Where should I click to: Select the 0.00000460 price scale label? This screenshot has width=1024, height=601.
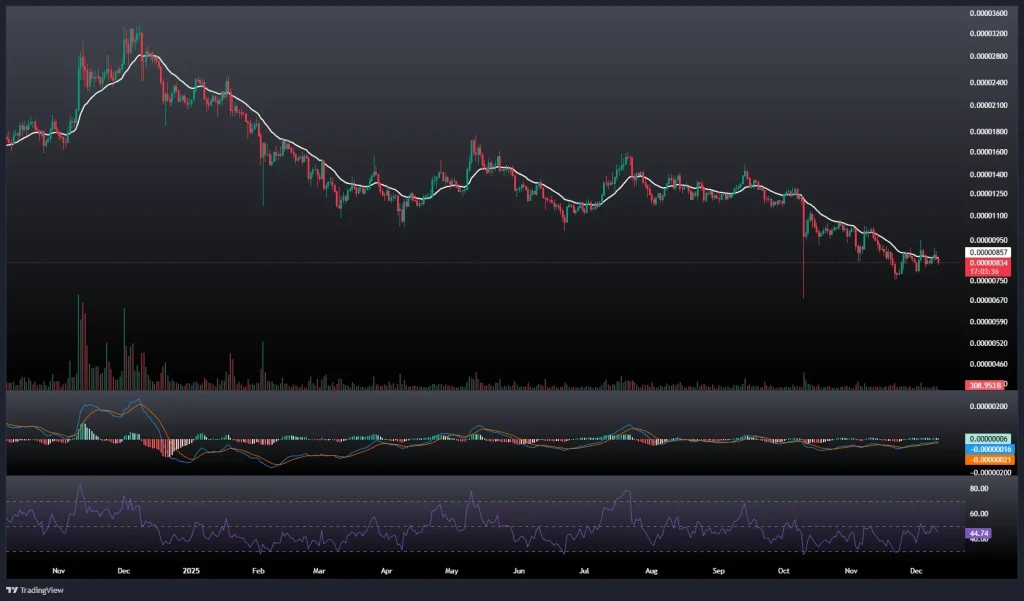point(988,364)
